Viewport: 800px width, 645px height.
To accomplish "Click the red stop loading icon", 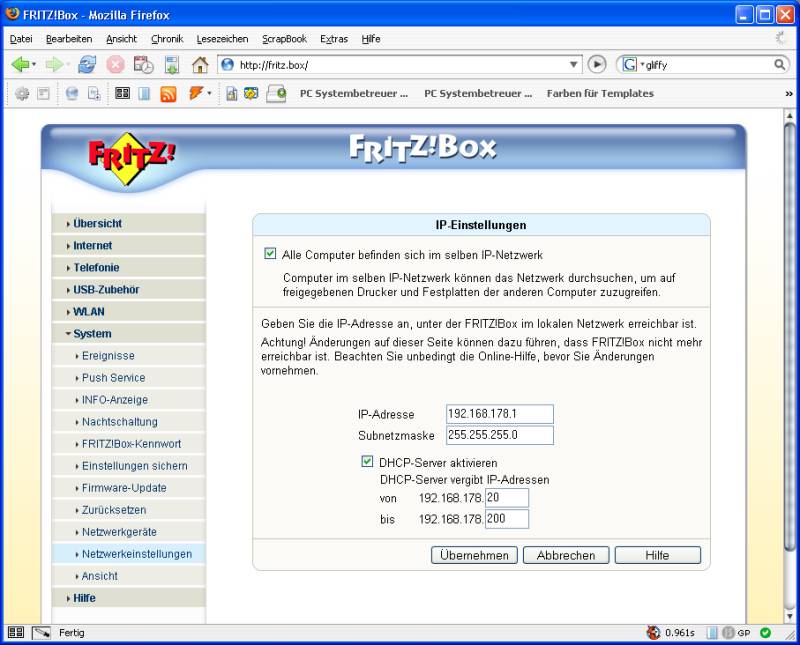I will click(x=115, y=65).
